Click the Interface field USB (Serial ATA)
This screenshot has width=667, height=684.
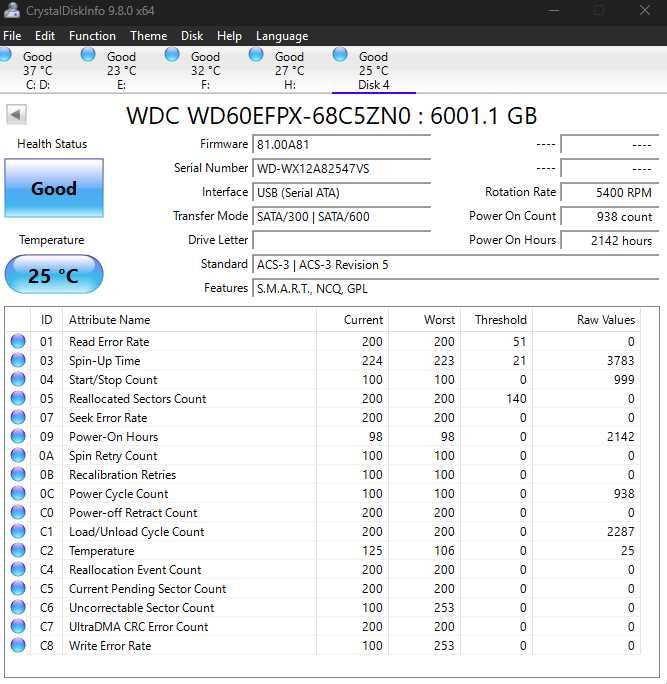tap(342, 192)
